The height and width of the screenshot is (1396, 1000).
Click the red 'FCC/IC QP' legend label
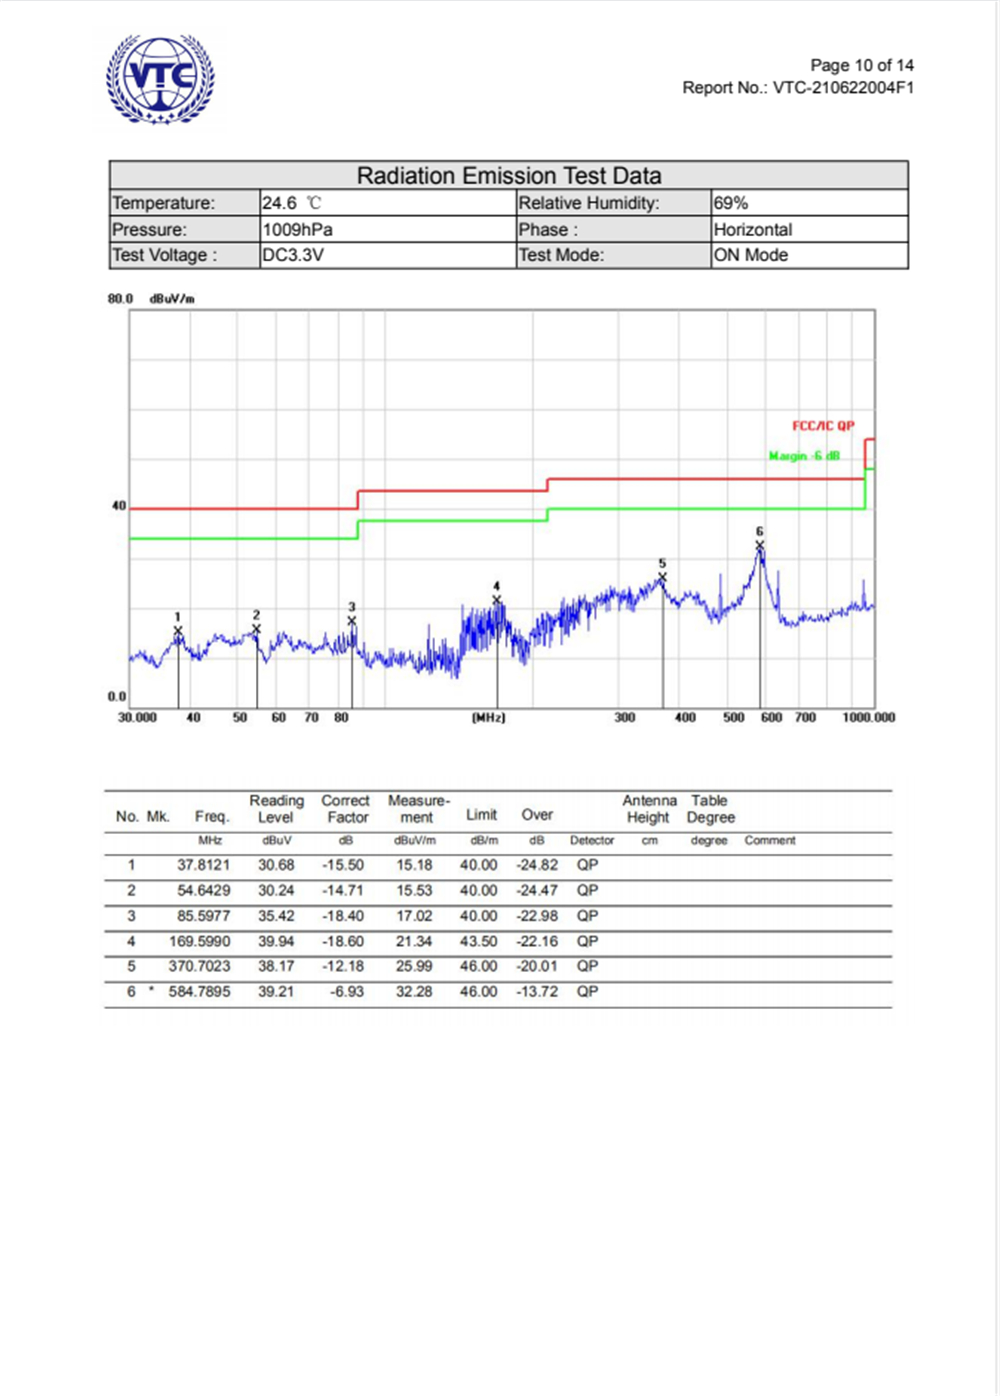point(823,426)
